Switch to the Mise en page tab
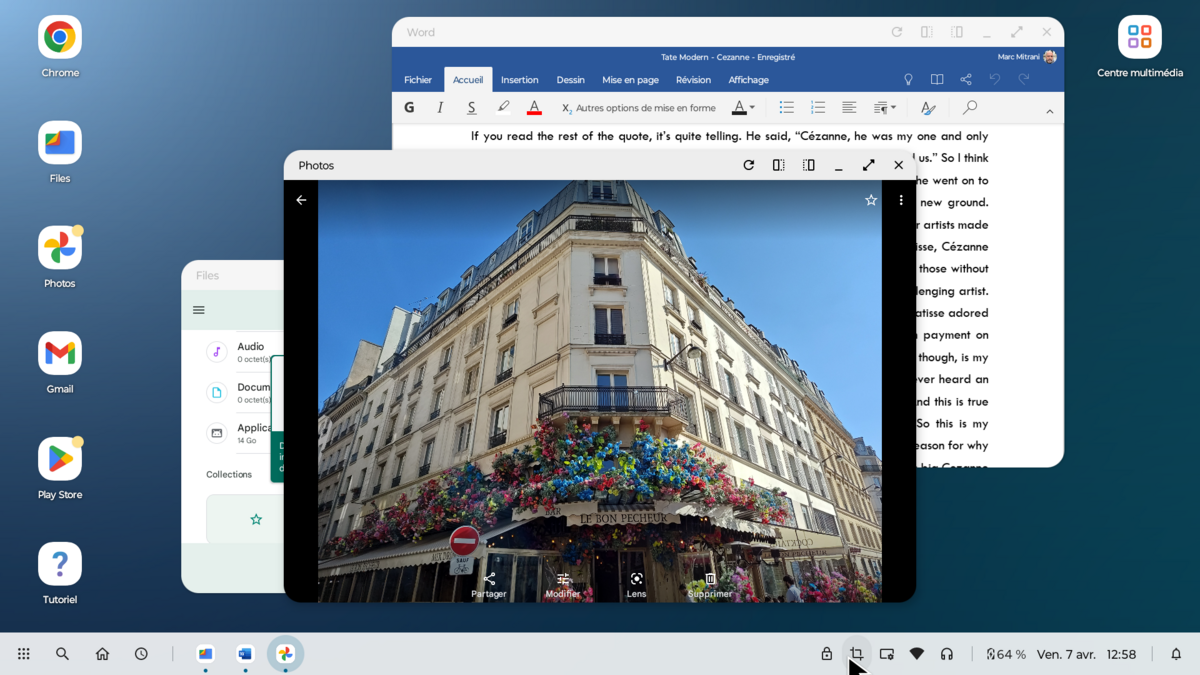The width and height of the screenshot is (1200, 675). tap(630, 80)
